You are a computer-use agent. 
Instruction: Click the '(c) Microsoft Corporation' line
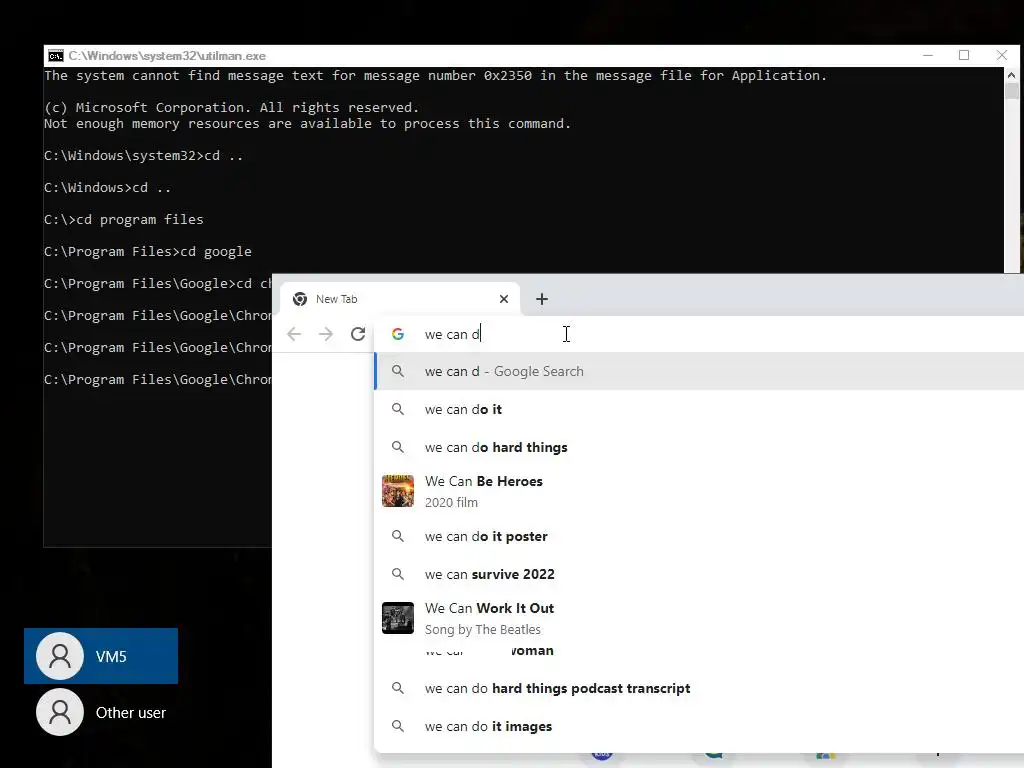(x=231, y=107)
